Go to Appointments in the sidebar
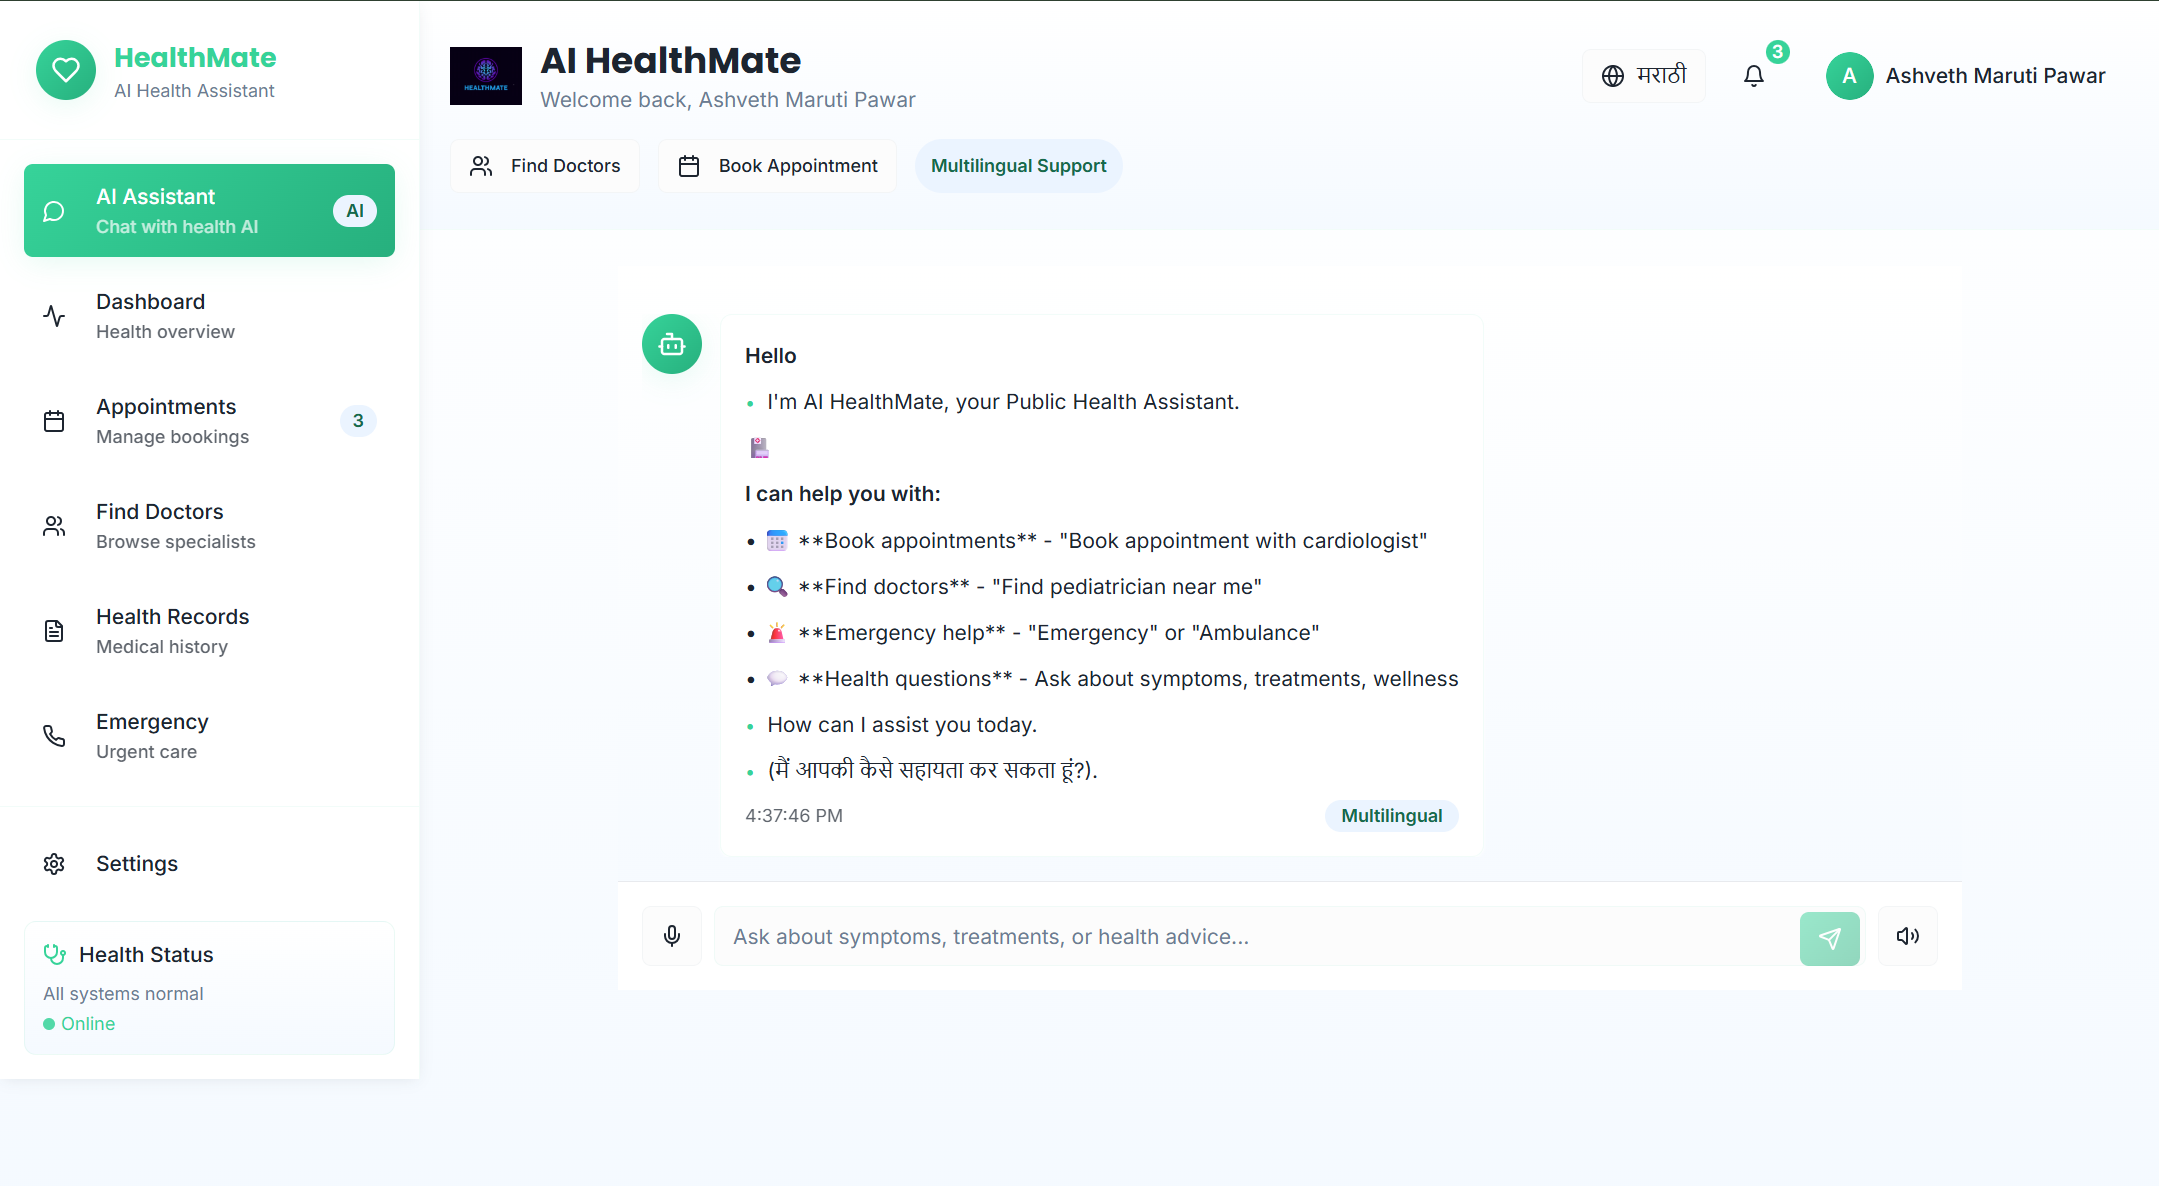This screenshot has width=2159, height=1186. coord(209,421)
